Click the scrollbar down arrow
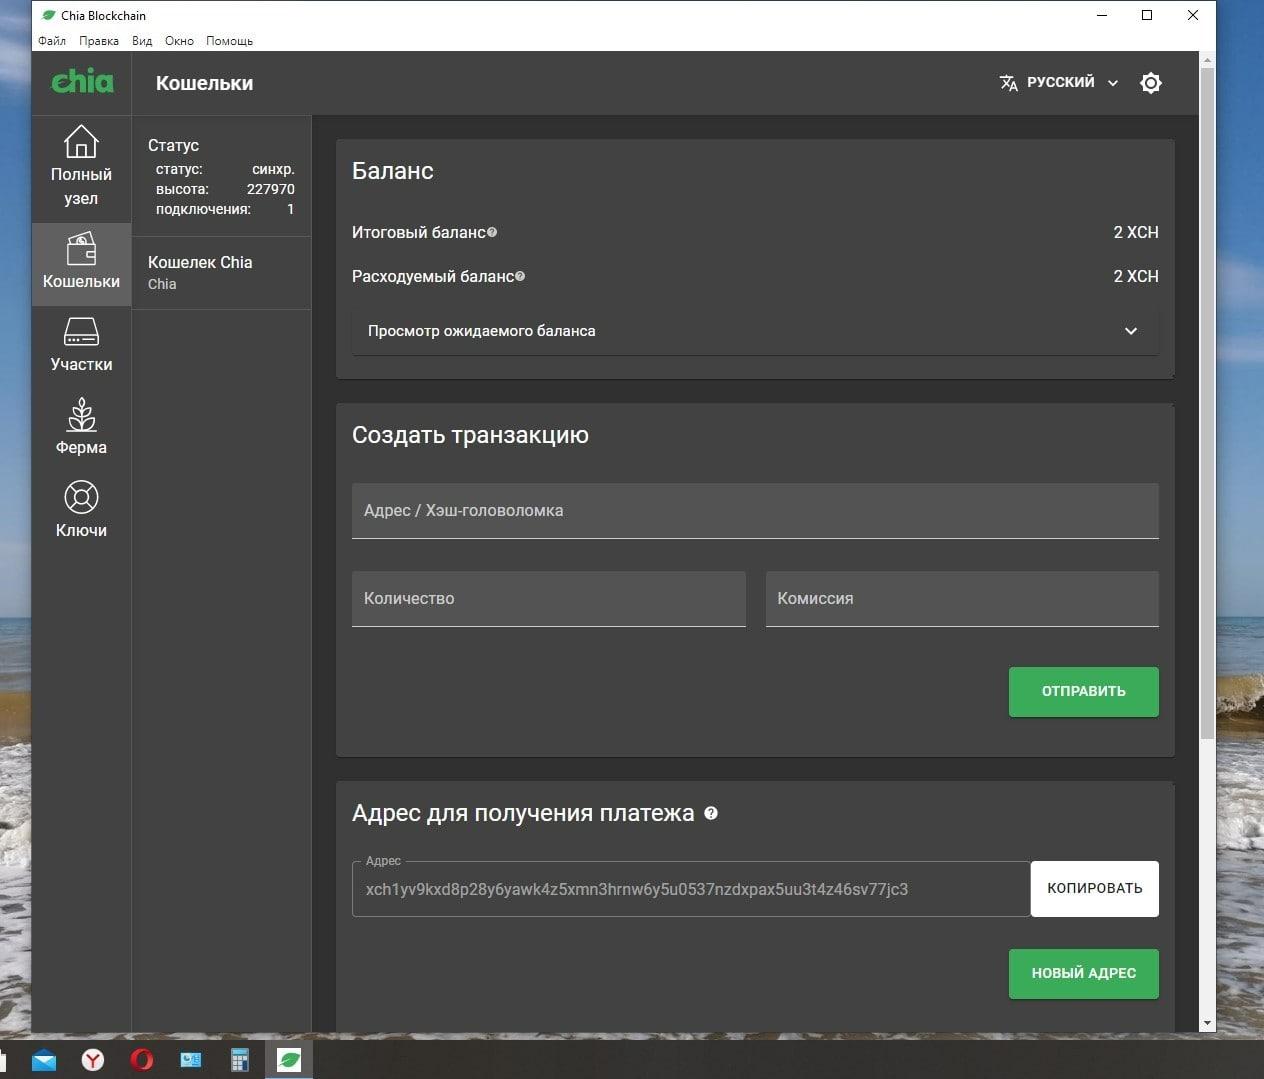 (x=1207, y=1023)
